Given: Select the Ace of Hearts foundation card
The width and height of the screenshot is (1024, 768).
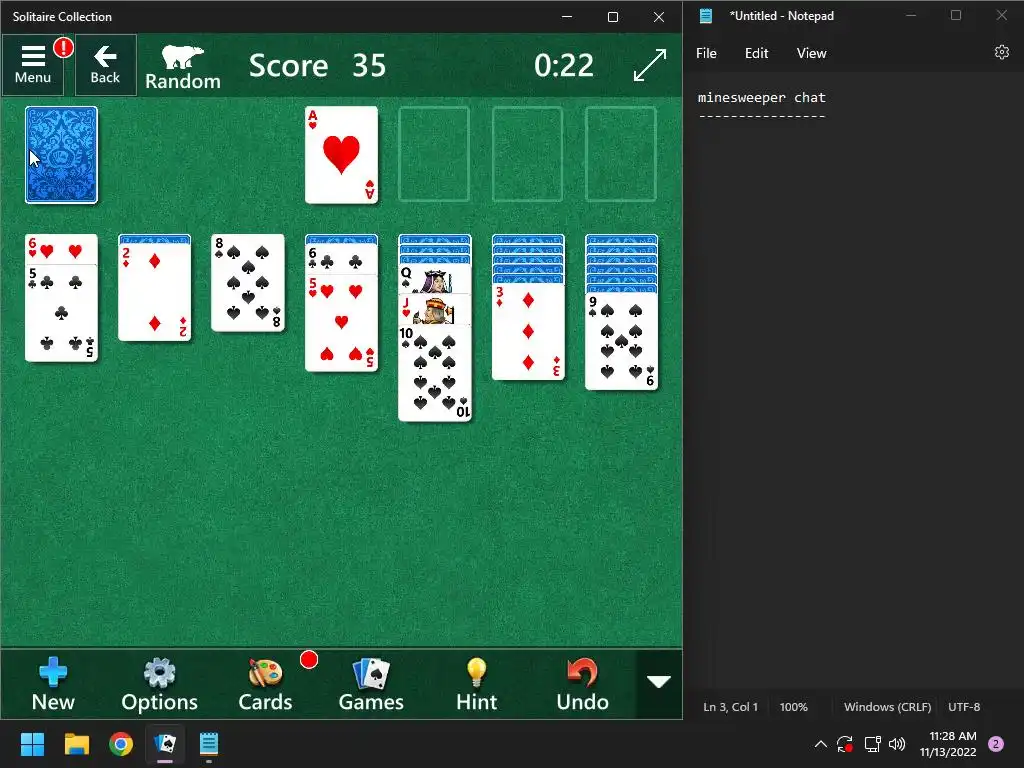Looking at the screenshot, I should [x=342, y=155].
